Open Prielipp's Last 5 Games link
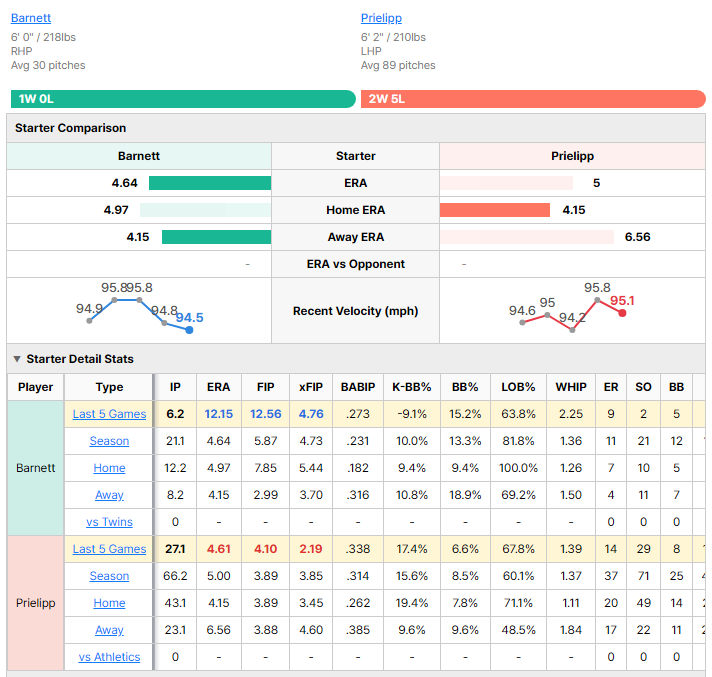Viewport: 712px width, 677px height. (109, 549)
